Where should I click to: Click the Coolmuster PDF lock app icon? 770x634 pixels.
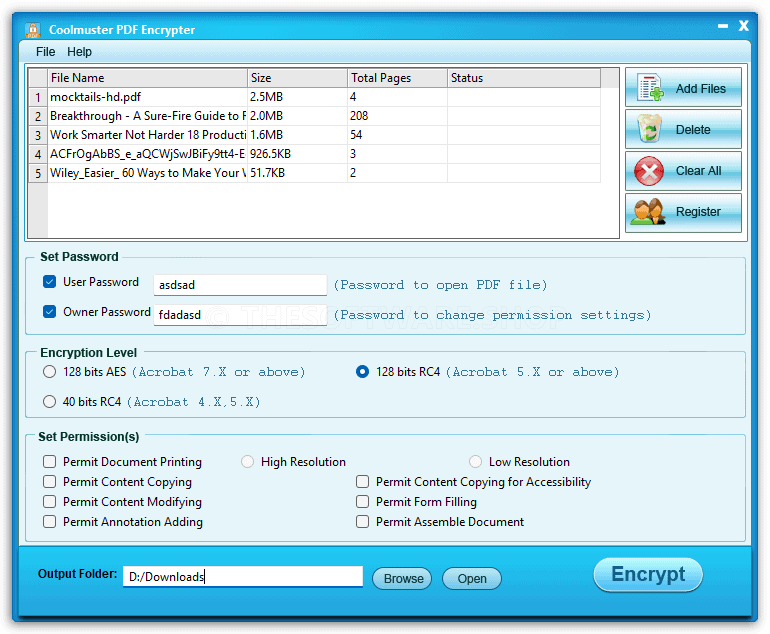tap(33, 30)
